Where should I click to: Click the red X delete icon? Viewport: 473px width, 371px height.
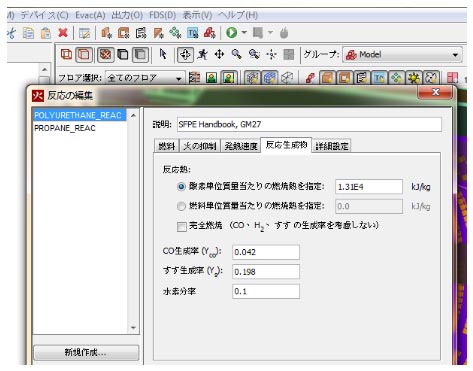click(63, 33)
